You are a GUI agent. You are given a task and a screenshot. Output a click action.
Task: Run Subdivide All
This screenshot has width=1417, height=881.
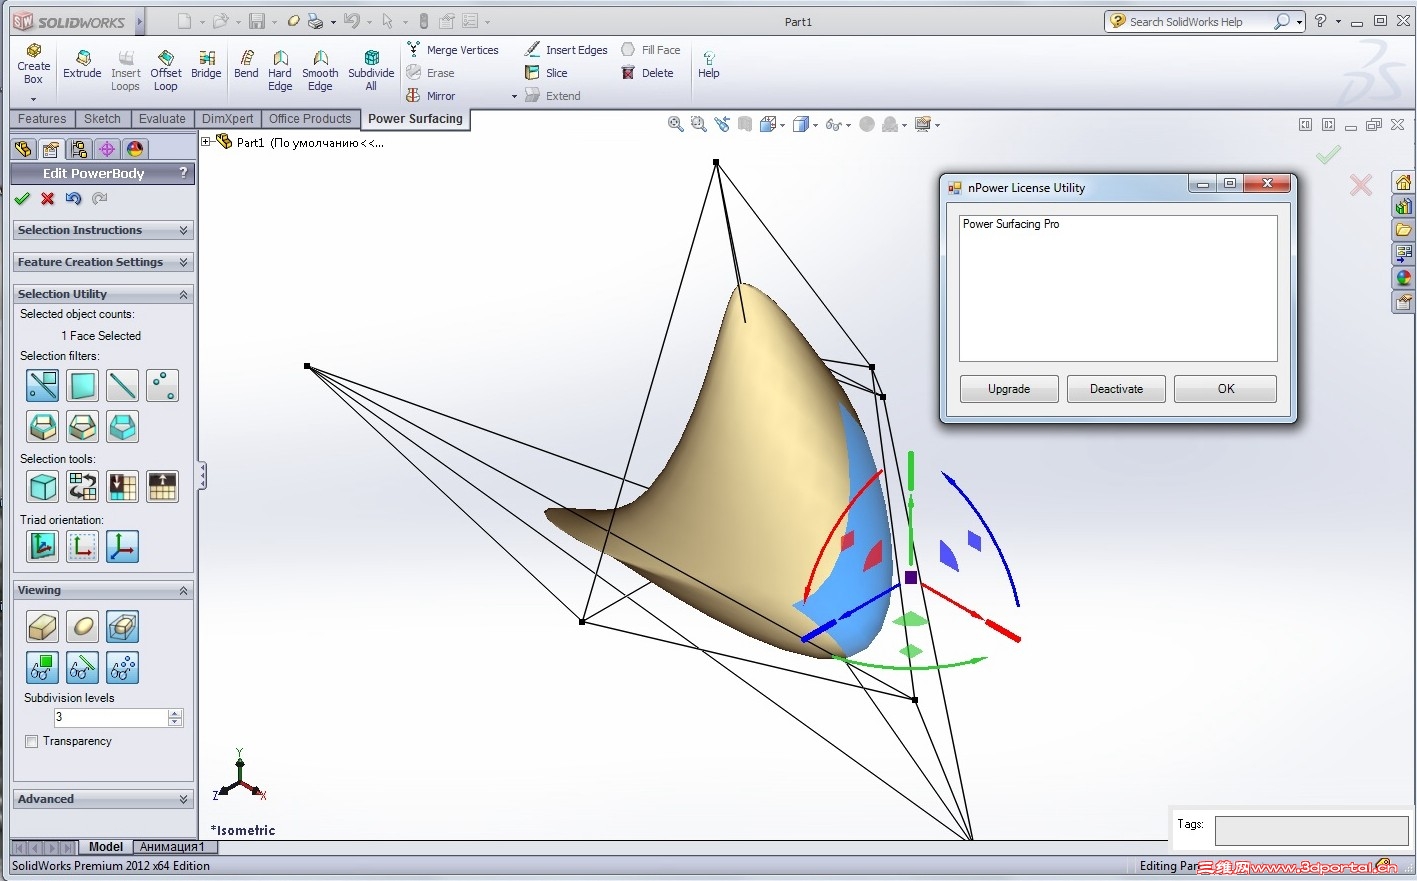[371, 71]
